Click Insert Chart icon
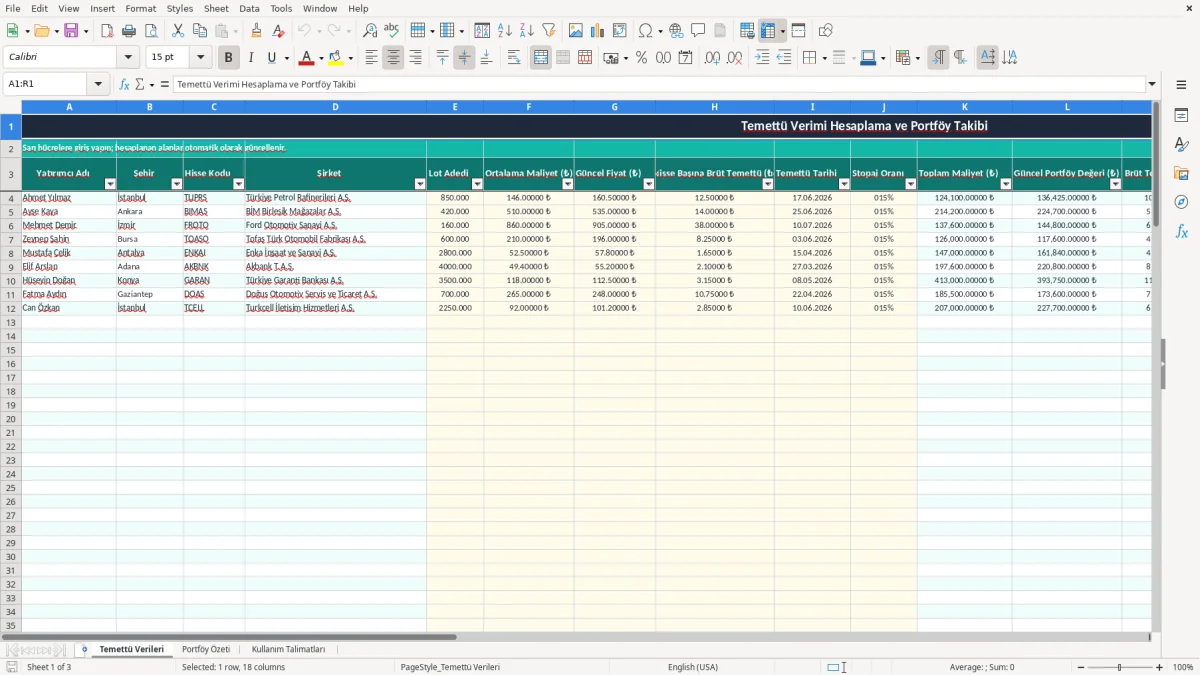The image size is (1200, 675). tap(598, 31)
